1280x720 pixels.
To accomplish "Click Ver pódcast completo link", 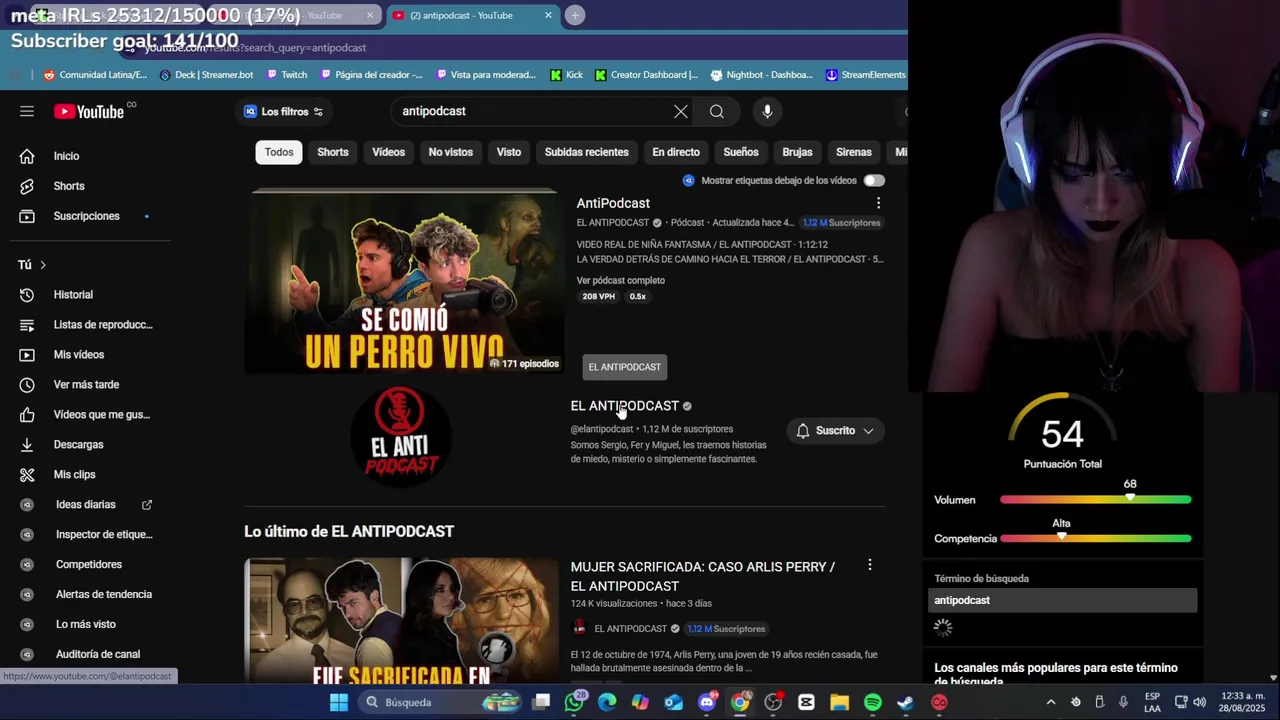I will (x=620, y=281).
